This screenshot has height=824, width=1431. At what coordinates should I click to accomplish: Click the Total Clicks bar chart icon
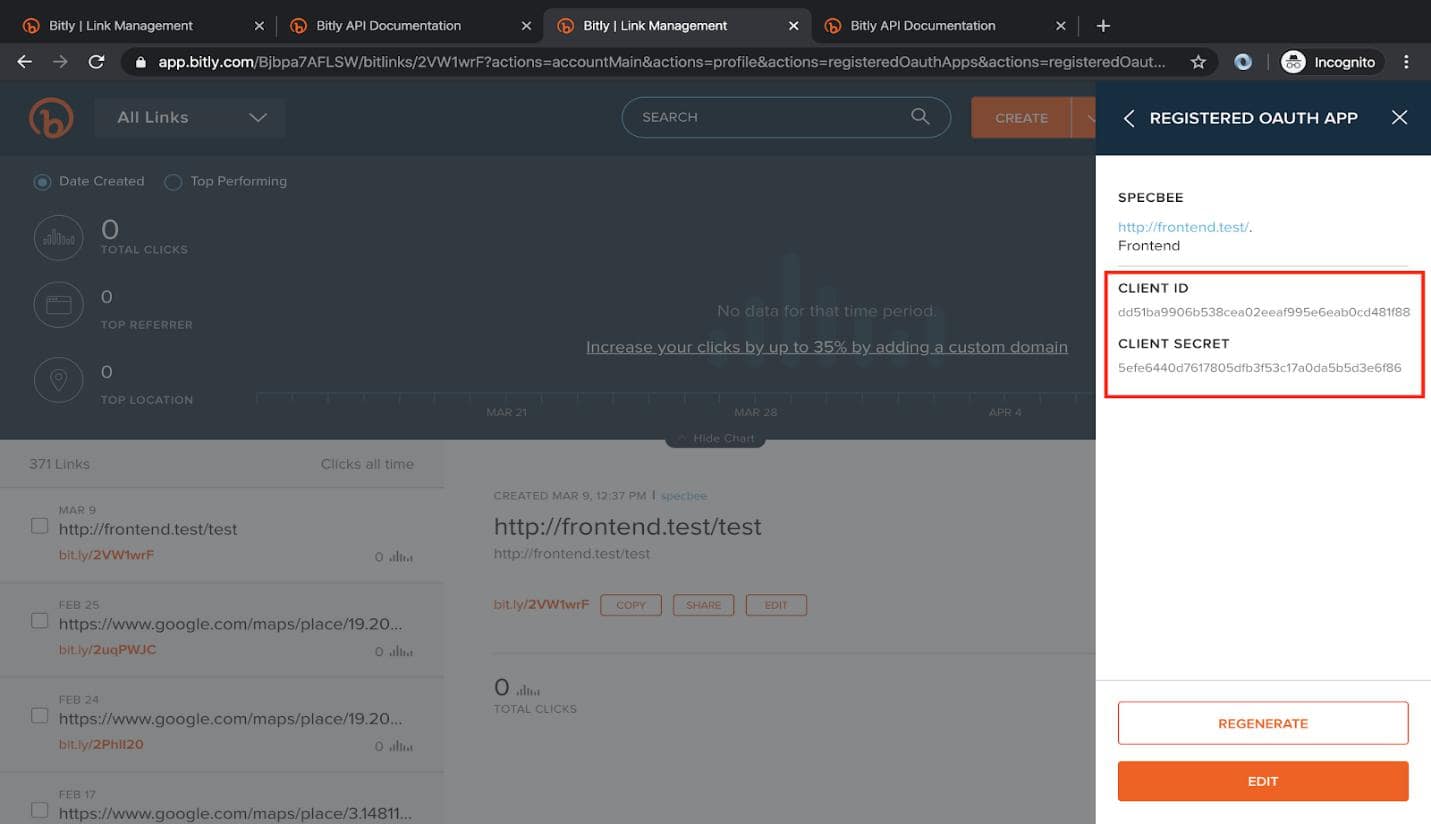[59, 237]
